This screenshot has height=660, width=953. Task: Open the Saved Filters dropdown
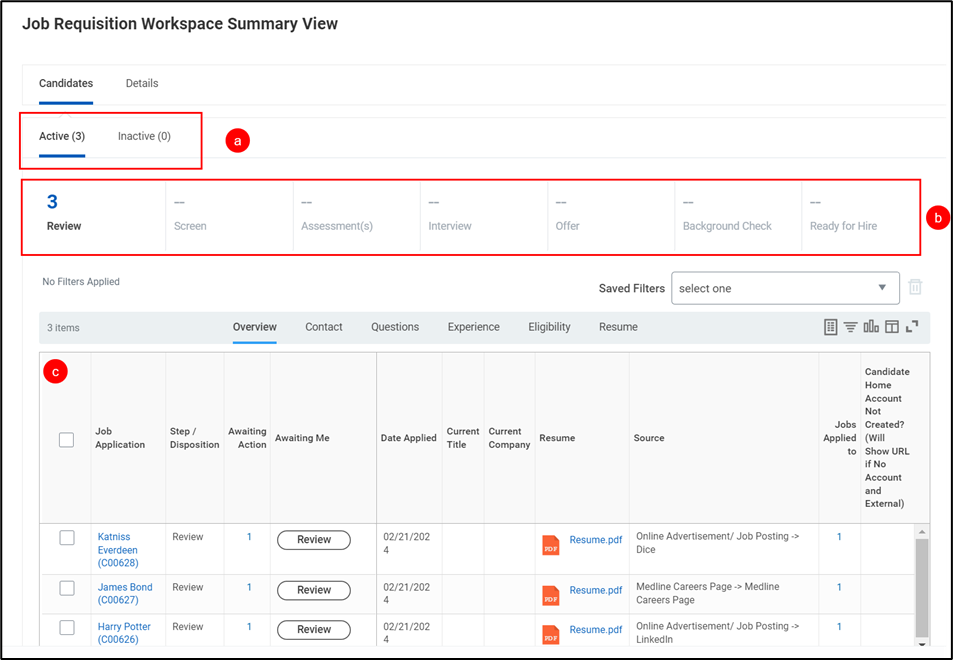[x=784, y=288]
